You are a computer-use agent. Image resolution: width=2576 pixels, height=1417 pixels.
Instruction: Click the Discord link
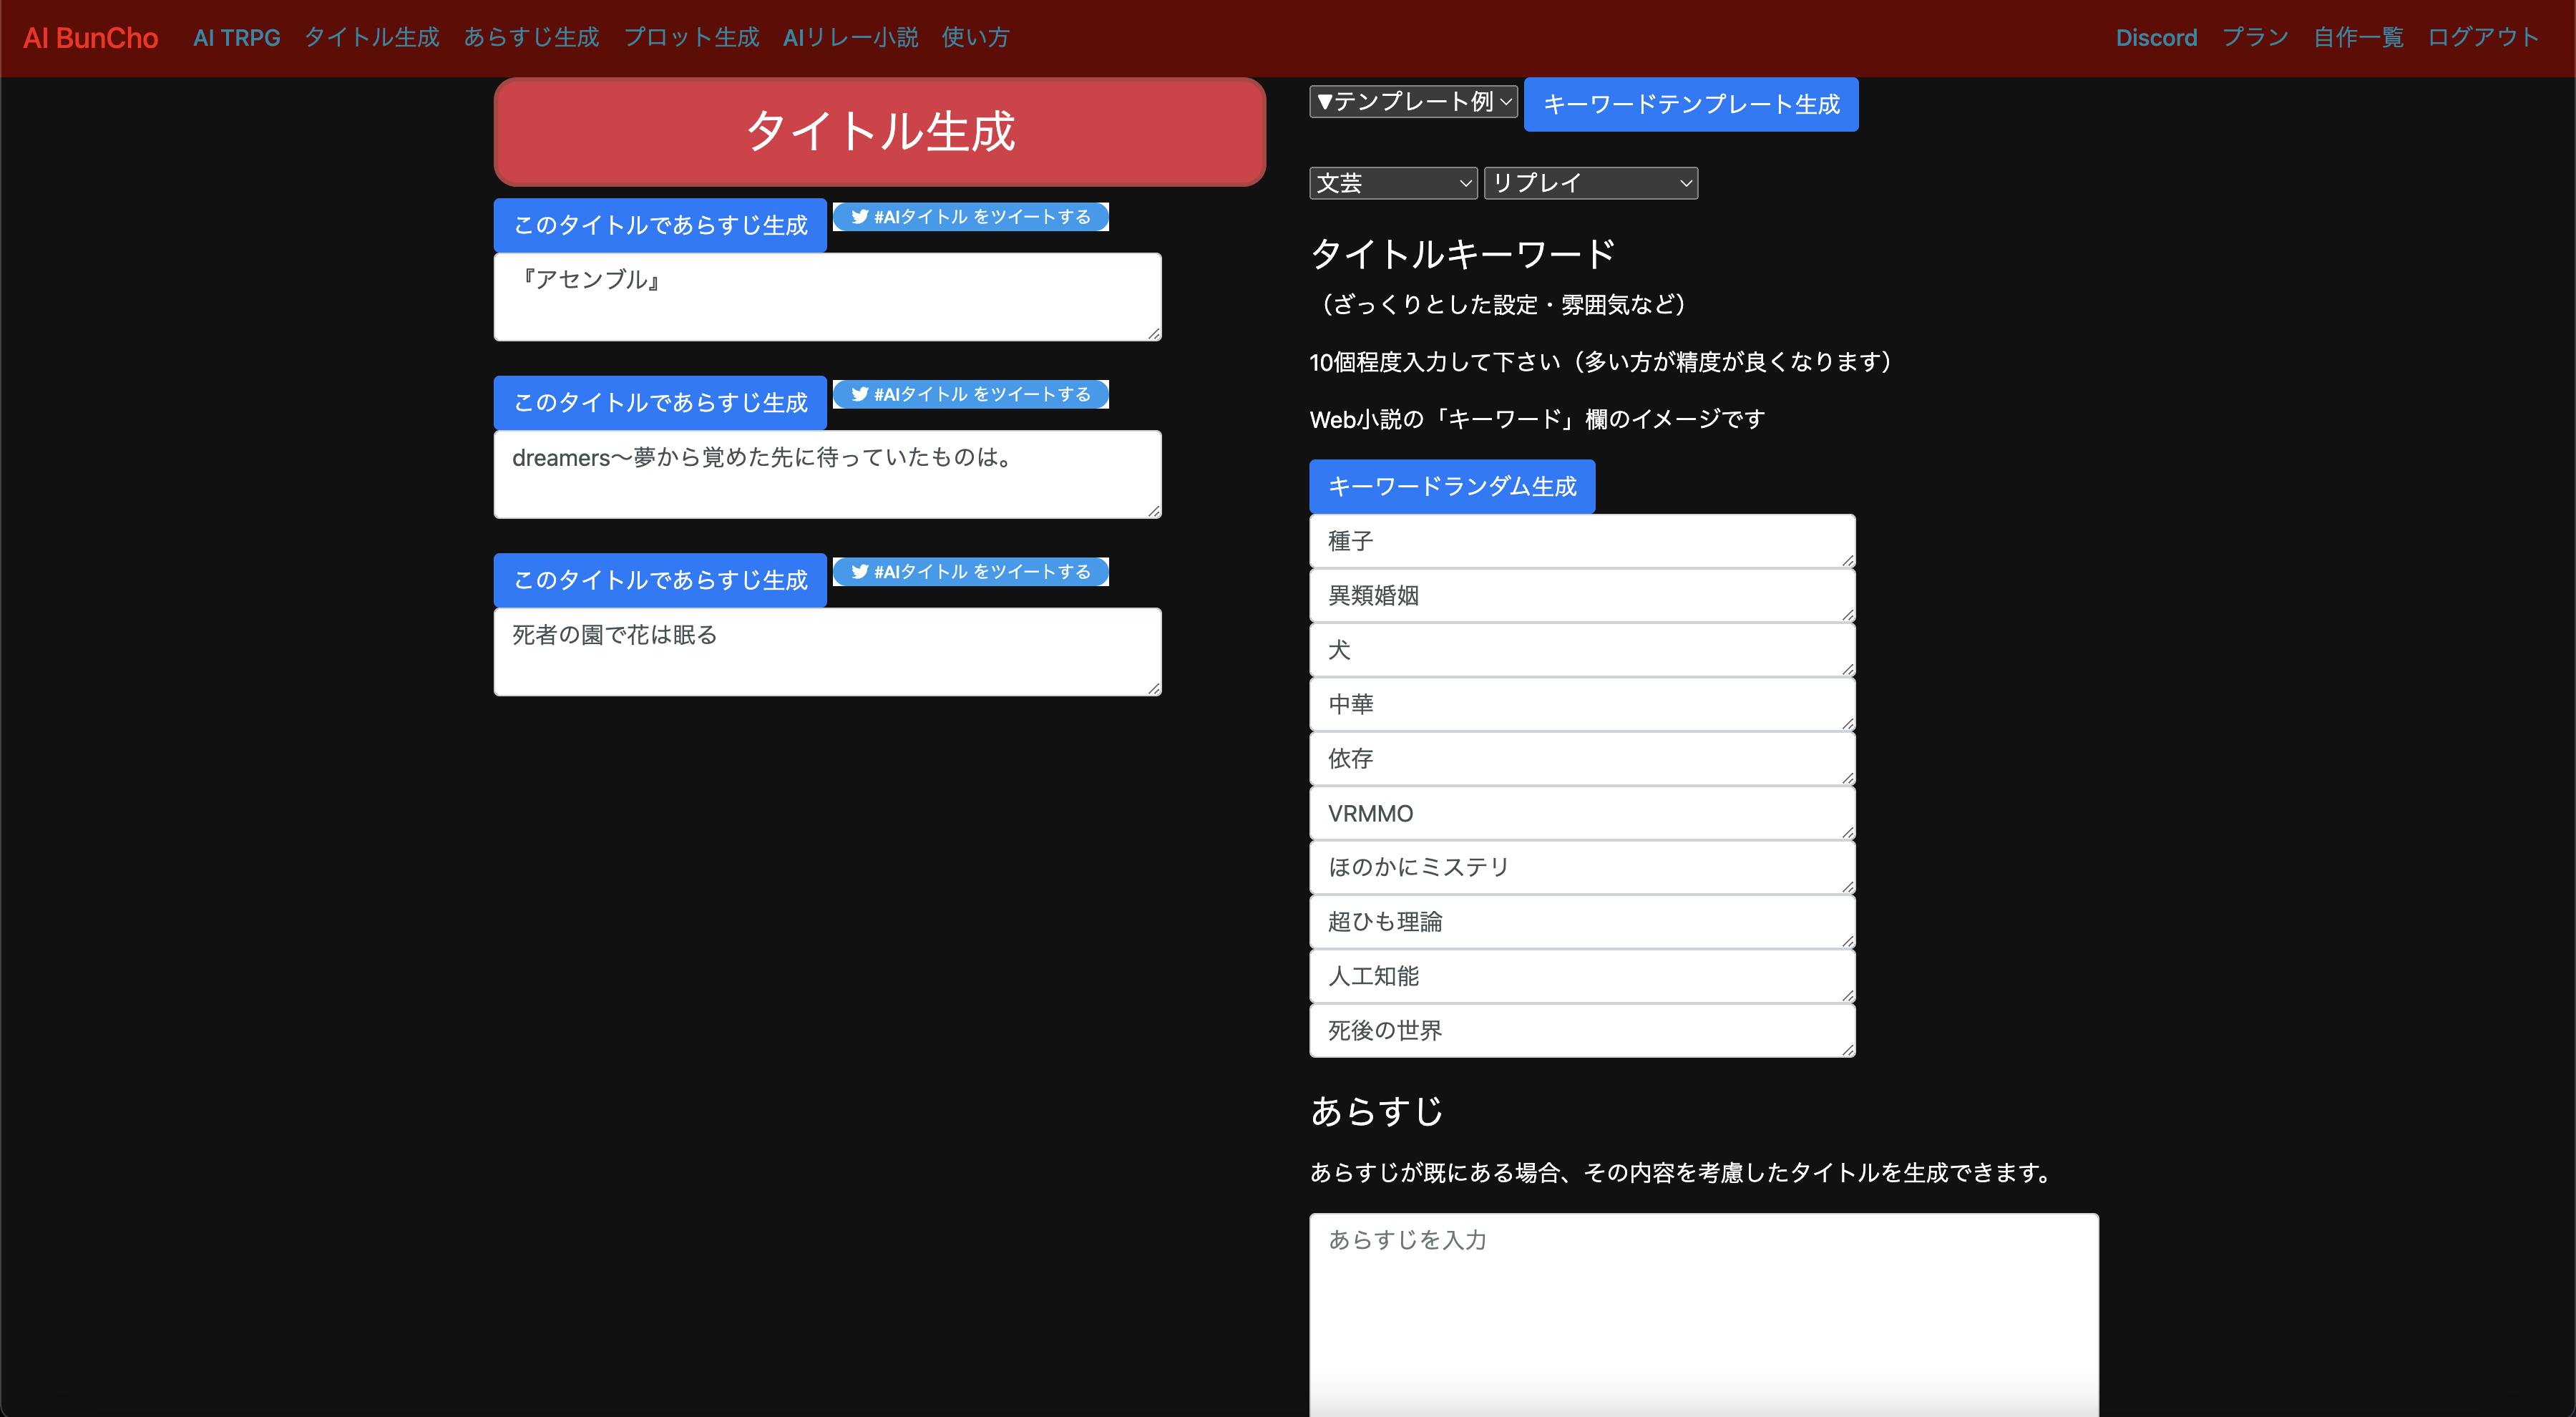(x=2155, y=38)
